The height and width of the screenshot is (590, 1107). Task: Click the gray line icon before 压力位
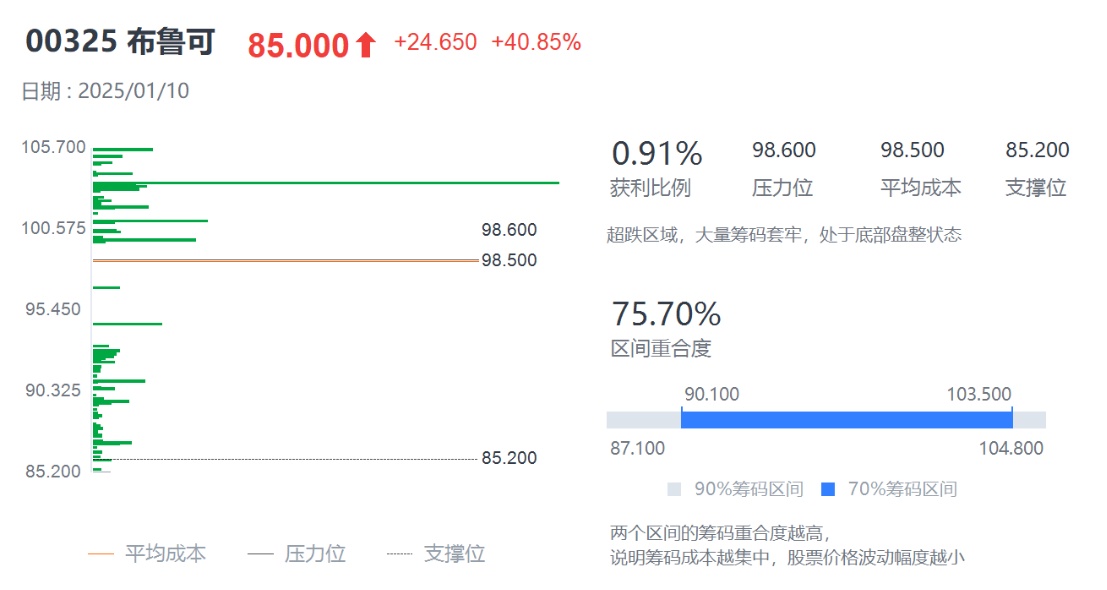[260, 553]
